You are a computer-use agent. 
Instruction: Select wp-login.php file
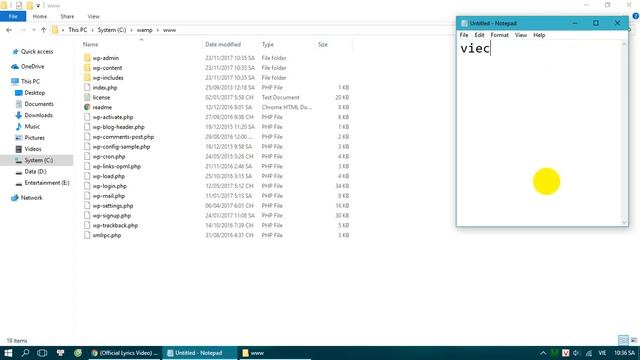coord(109,186)
